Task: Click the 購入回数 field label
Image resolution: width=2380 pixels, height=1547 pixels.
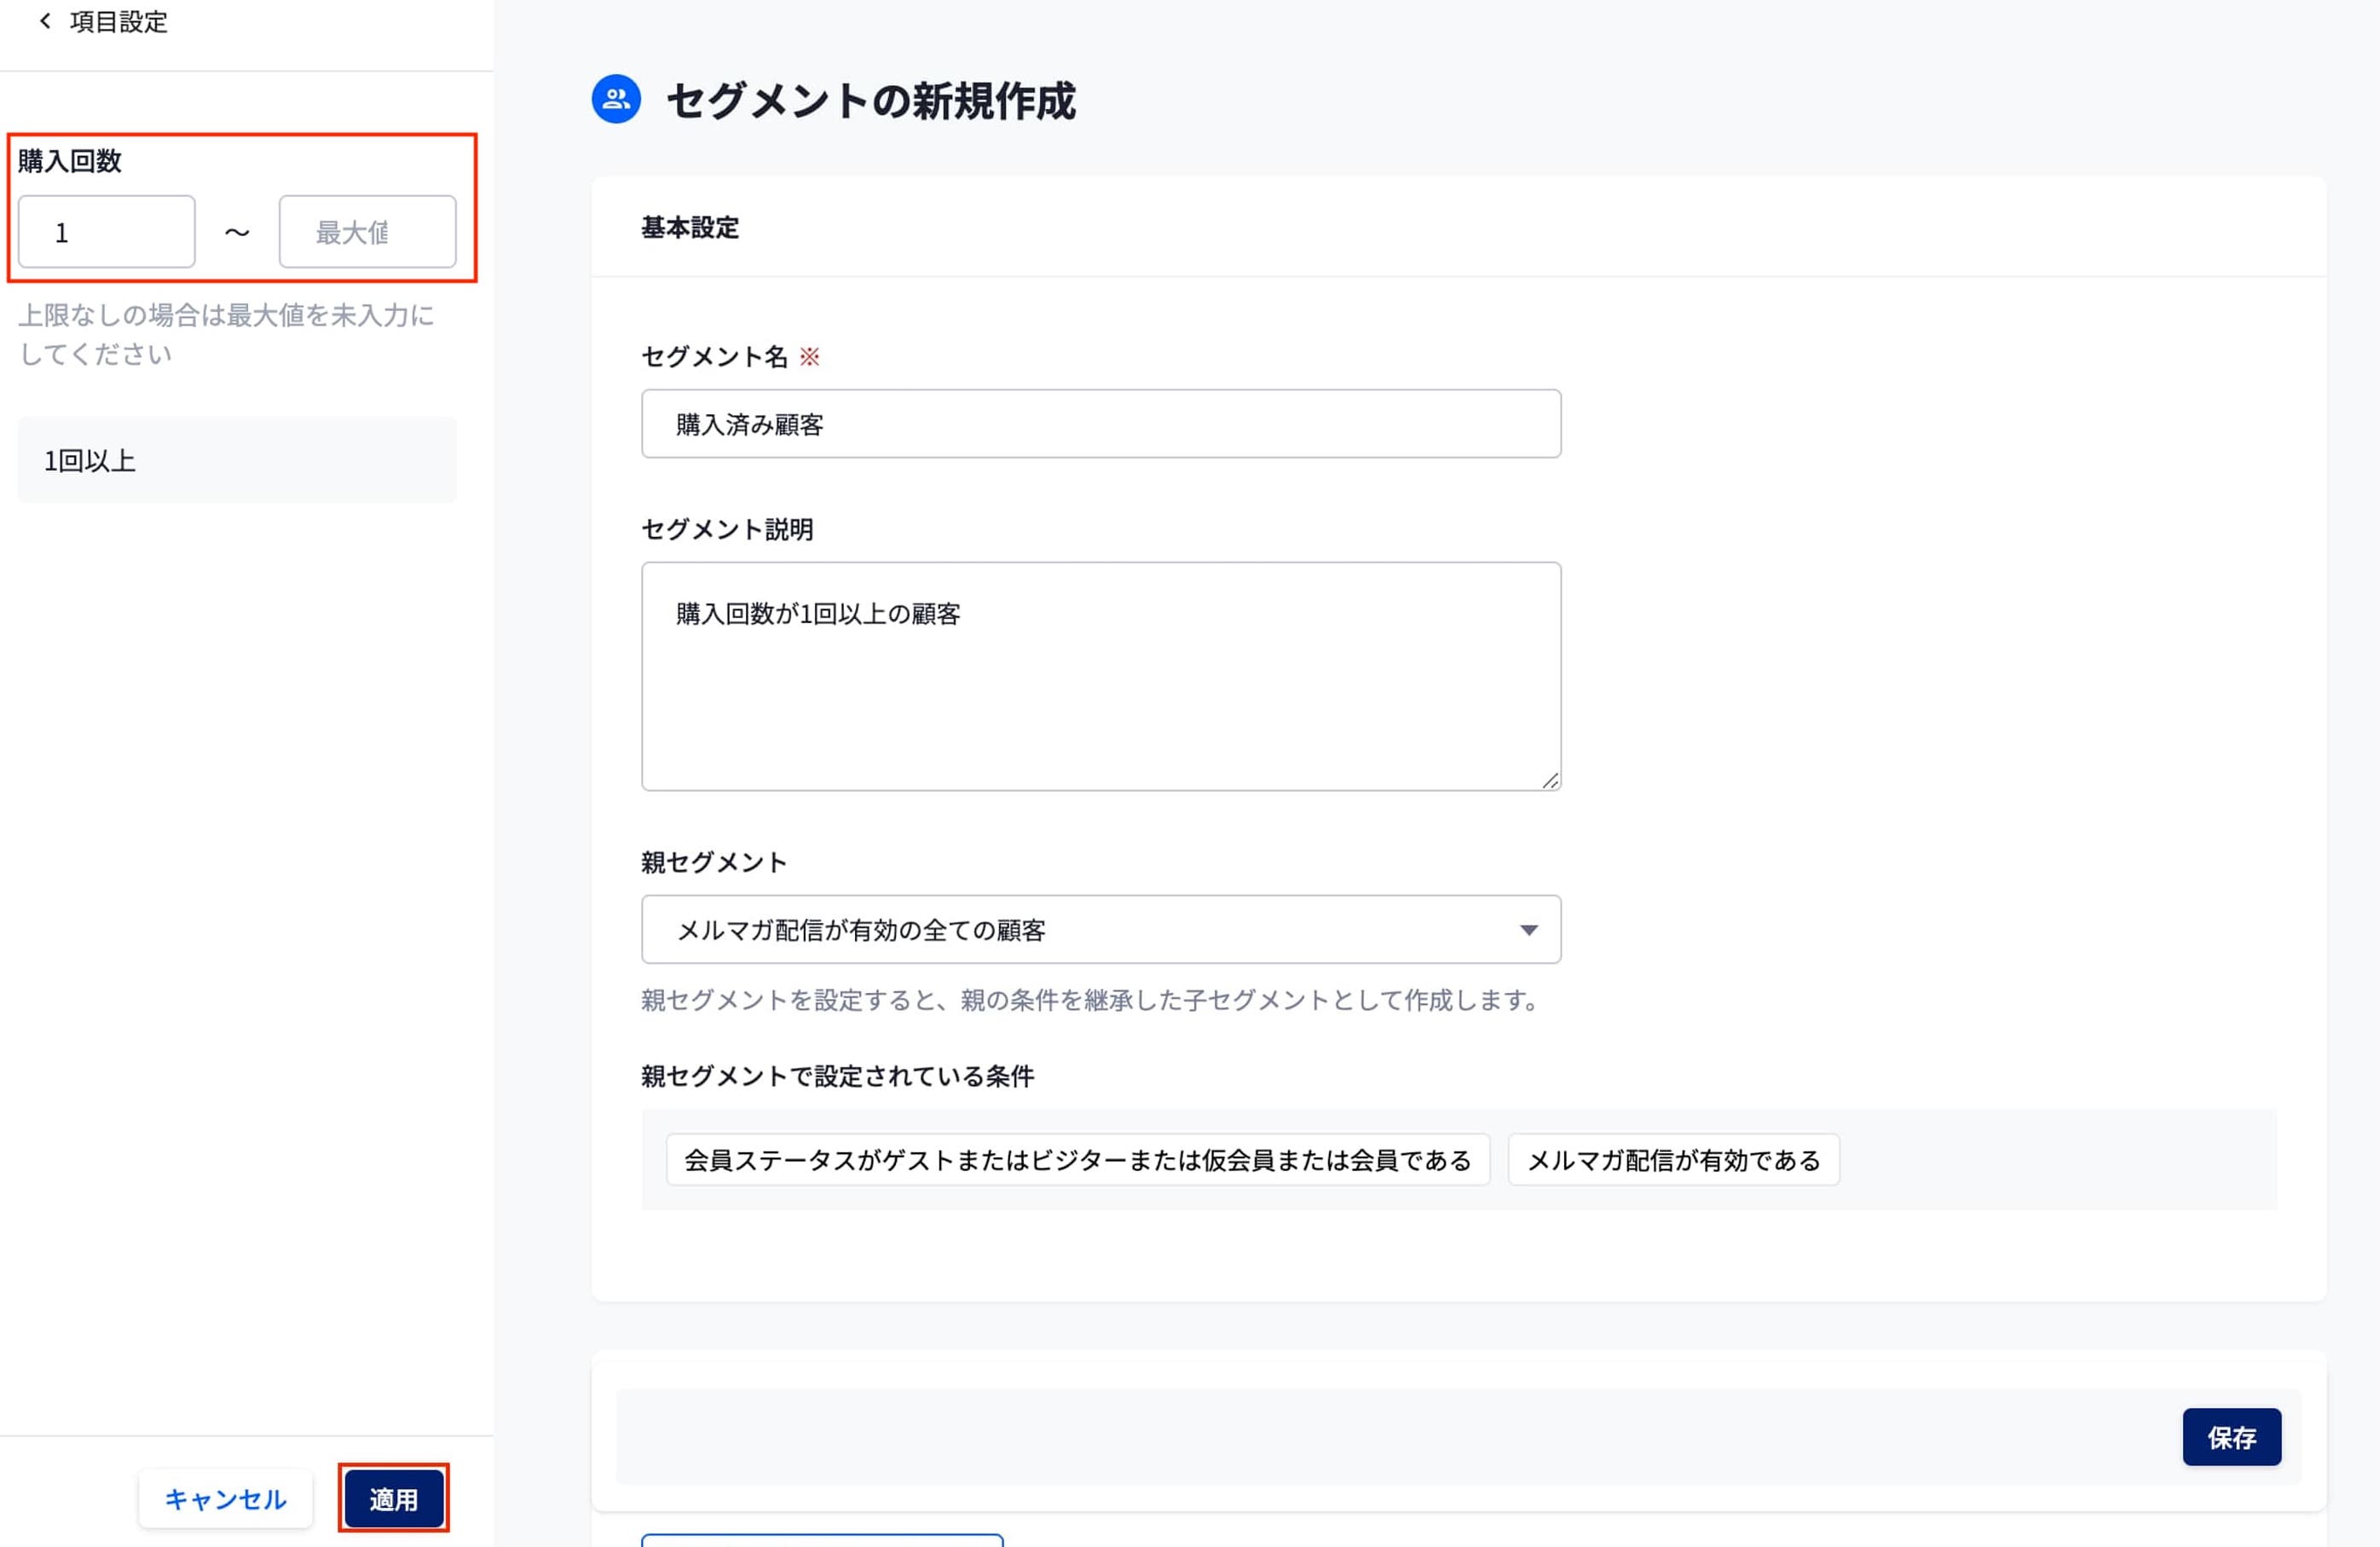Action: point(70,161)
